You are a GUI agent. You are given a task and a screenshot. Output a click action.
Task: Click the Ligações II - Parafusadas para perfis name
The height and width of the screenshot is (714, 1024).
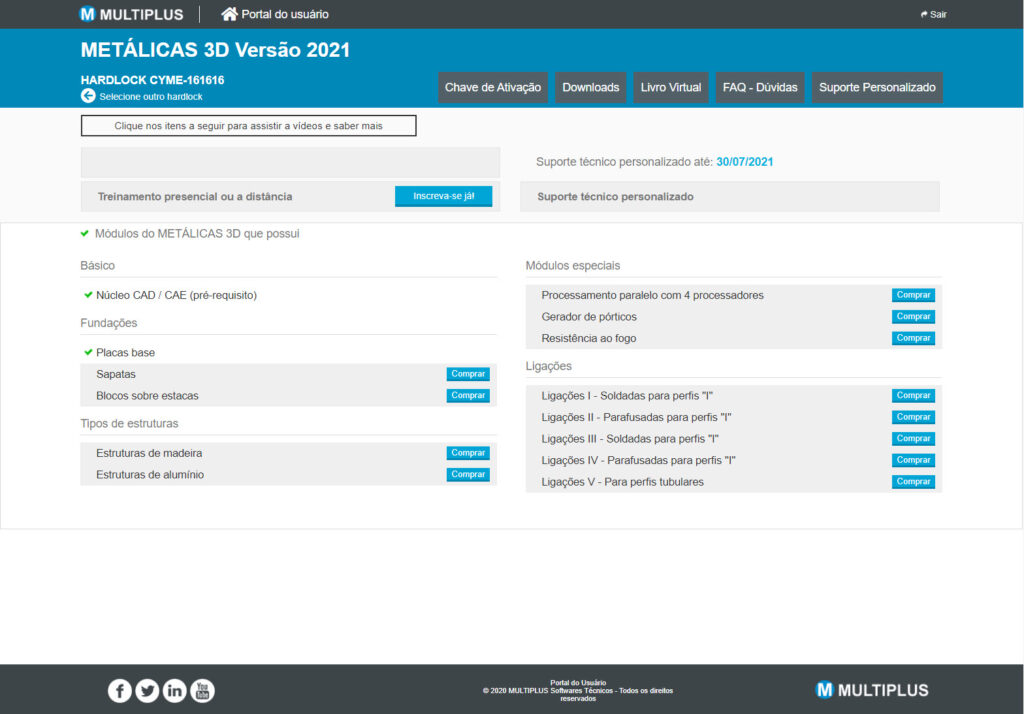pos(636,417)
